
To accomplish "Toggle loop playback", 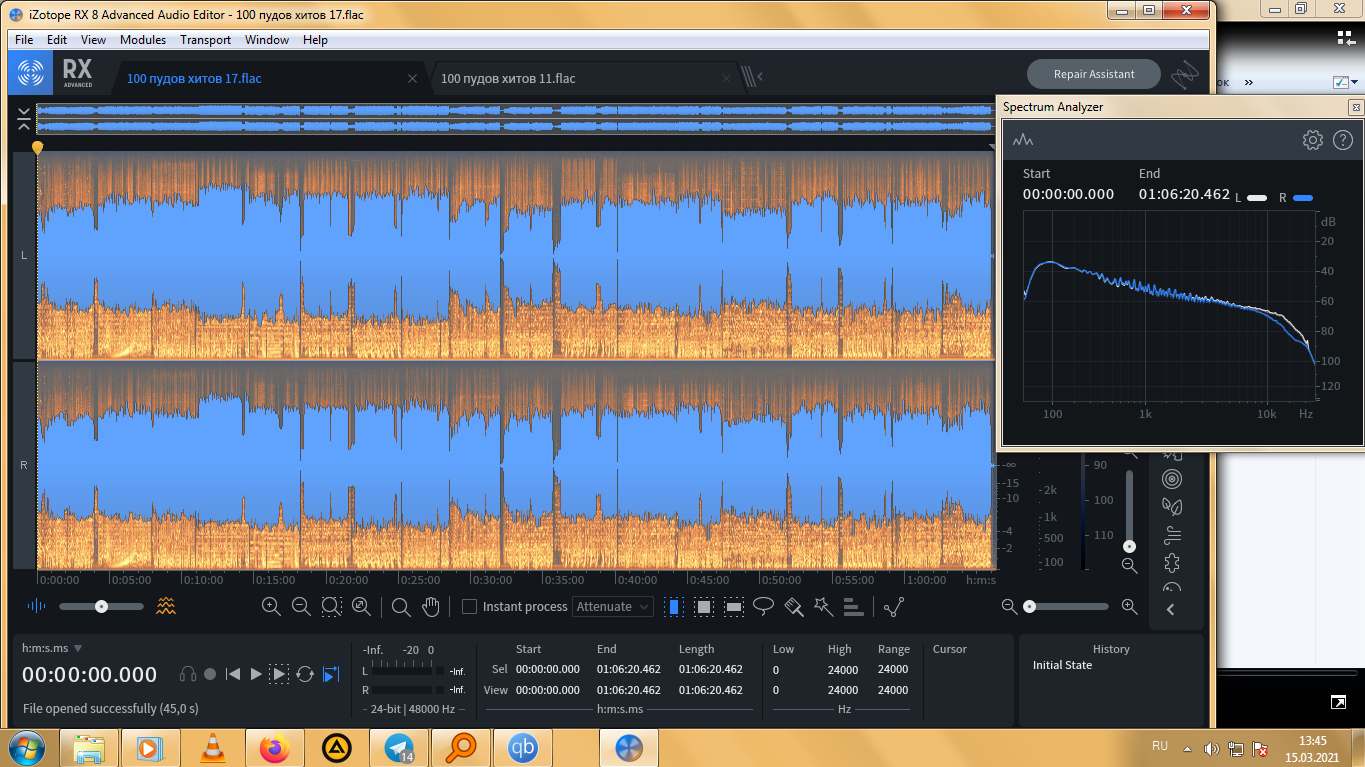I will pos(305,674).
